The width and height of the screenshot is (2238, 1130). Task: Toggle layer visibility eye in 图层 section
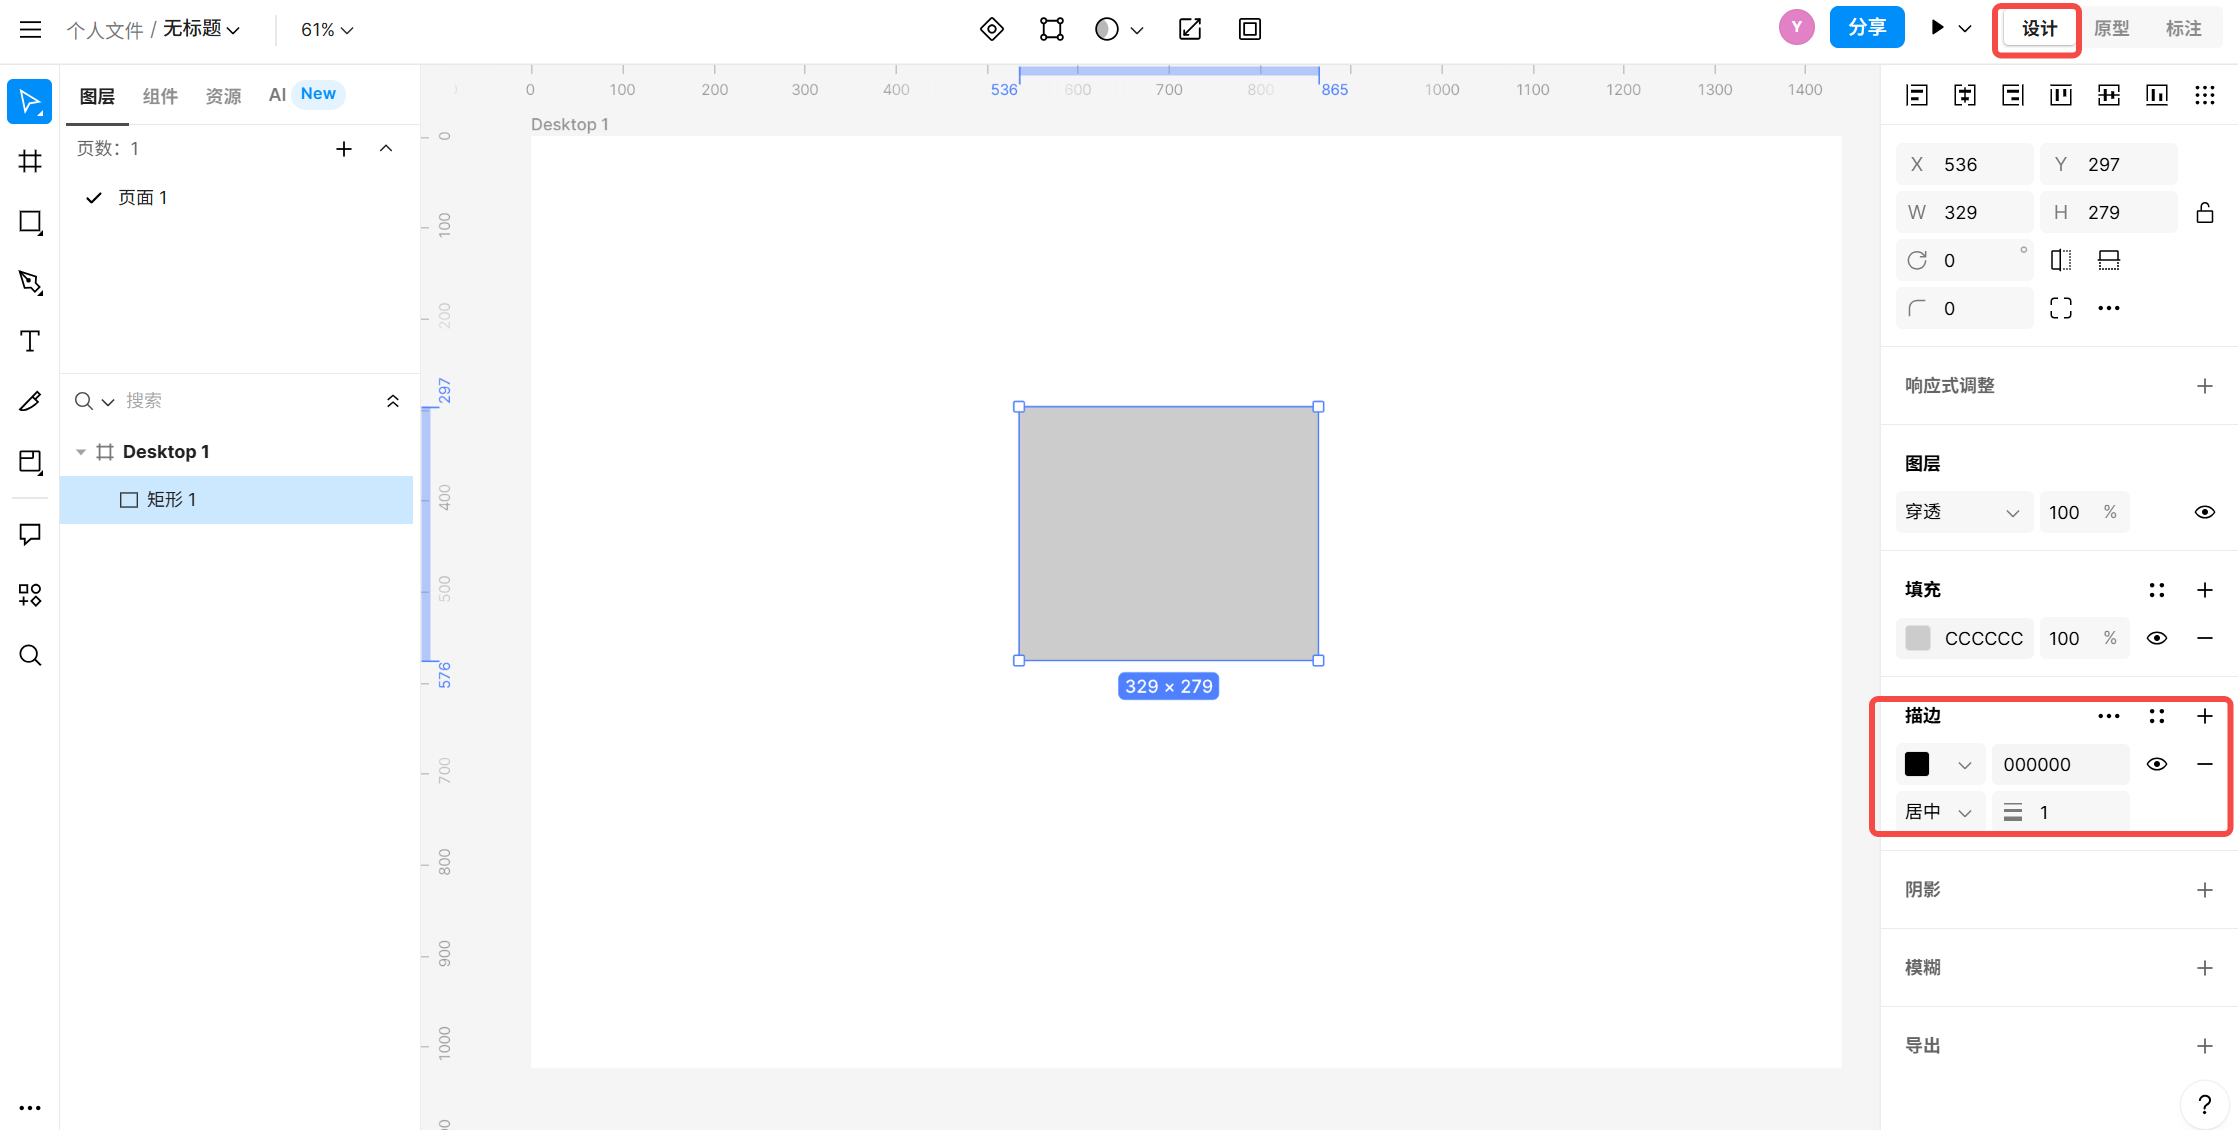pos(2204,512)
